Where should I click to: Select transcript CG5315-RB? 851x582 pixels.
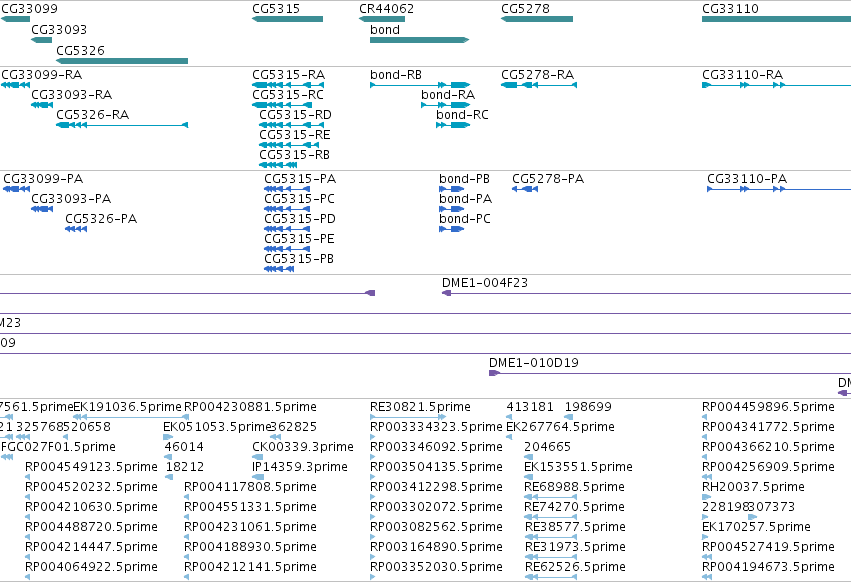pos(278,165)
